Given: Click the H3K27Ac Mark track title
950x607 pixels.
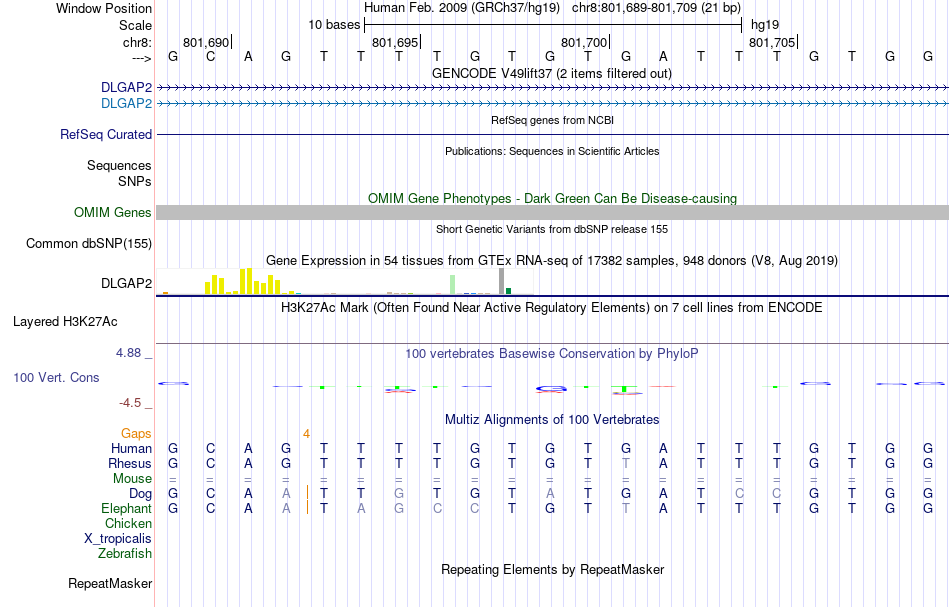Looking at the screenshot, I should point(552,307).
